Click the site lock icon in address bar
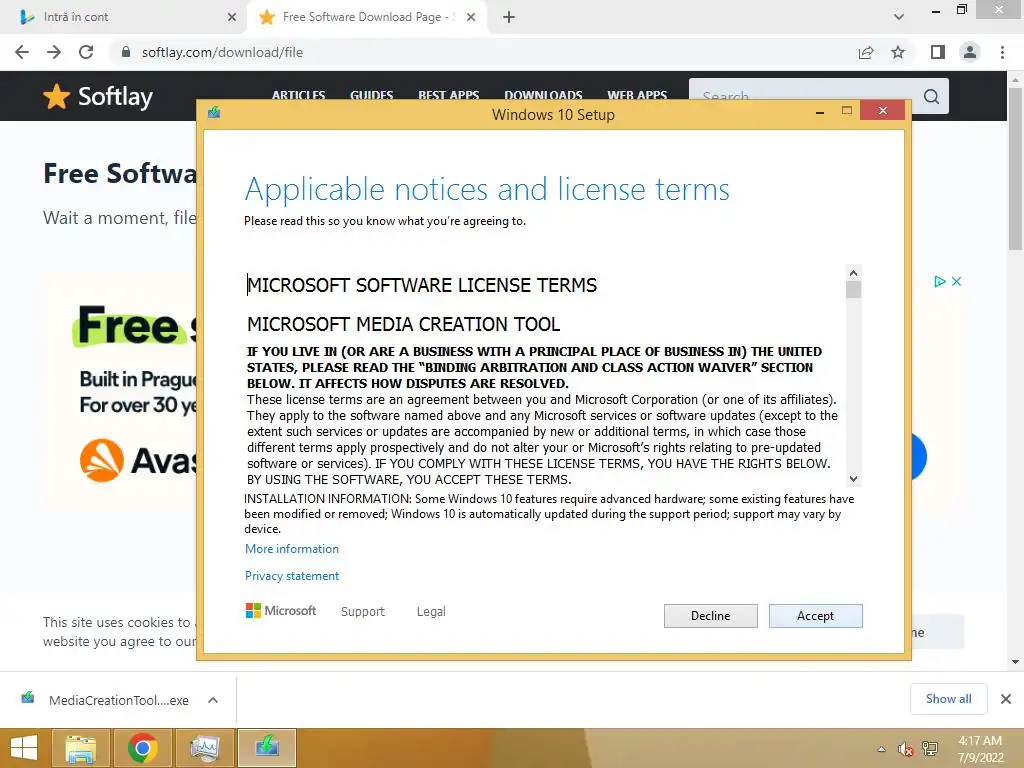Screen dimensions: 1024x768 (x=126, y=52)
